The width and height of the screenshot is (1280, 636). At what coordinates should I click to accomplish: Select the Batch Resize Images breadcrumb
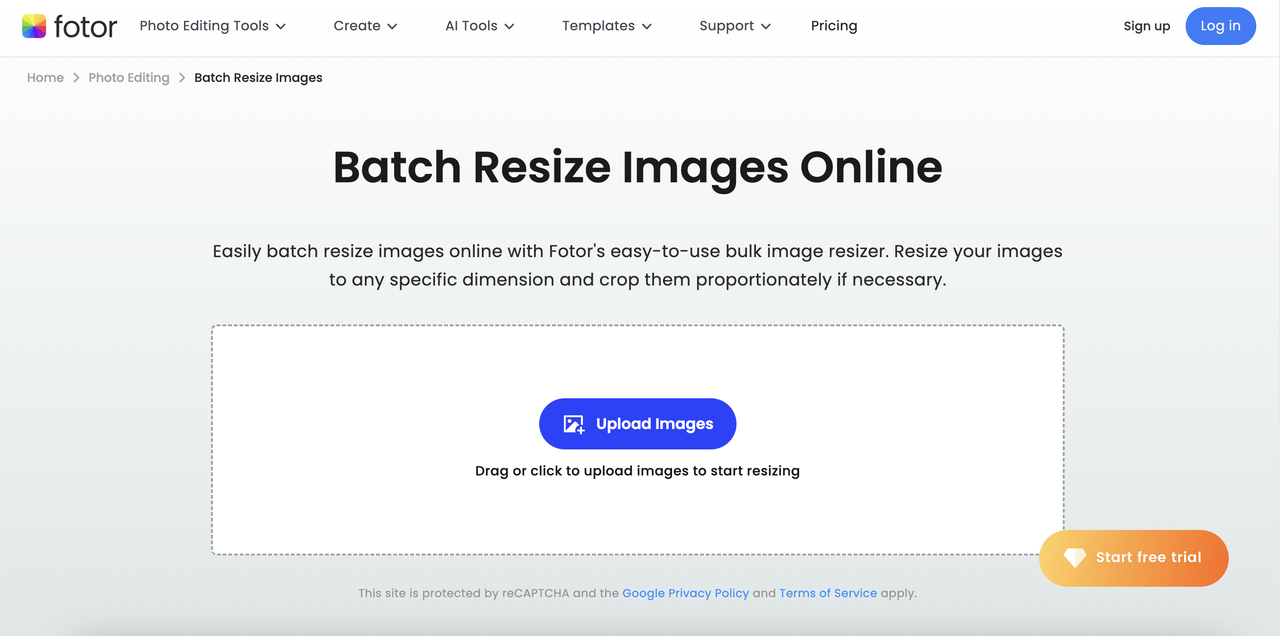coord(258,78)
